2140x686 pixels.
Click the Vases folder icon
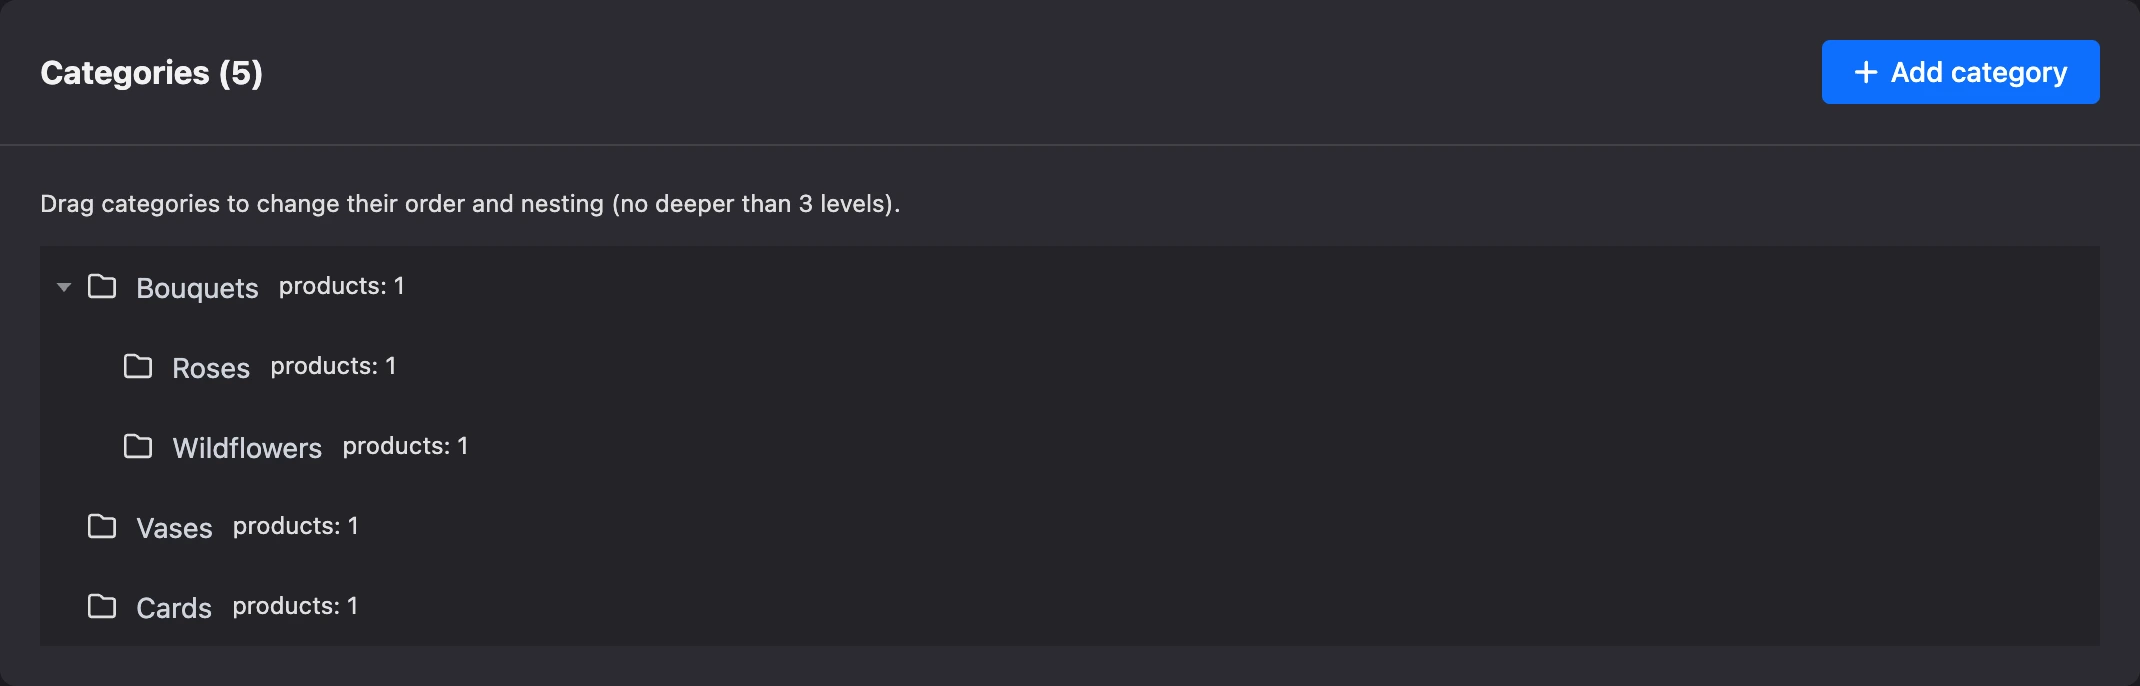(x=102, y=527)
